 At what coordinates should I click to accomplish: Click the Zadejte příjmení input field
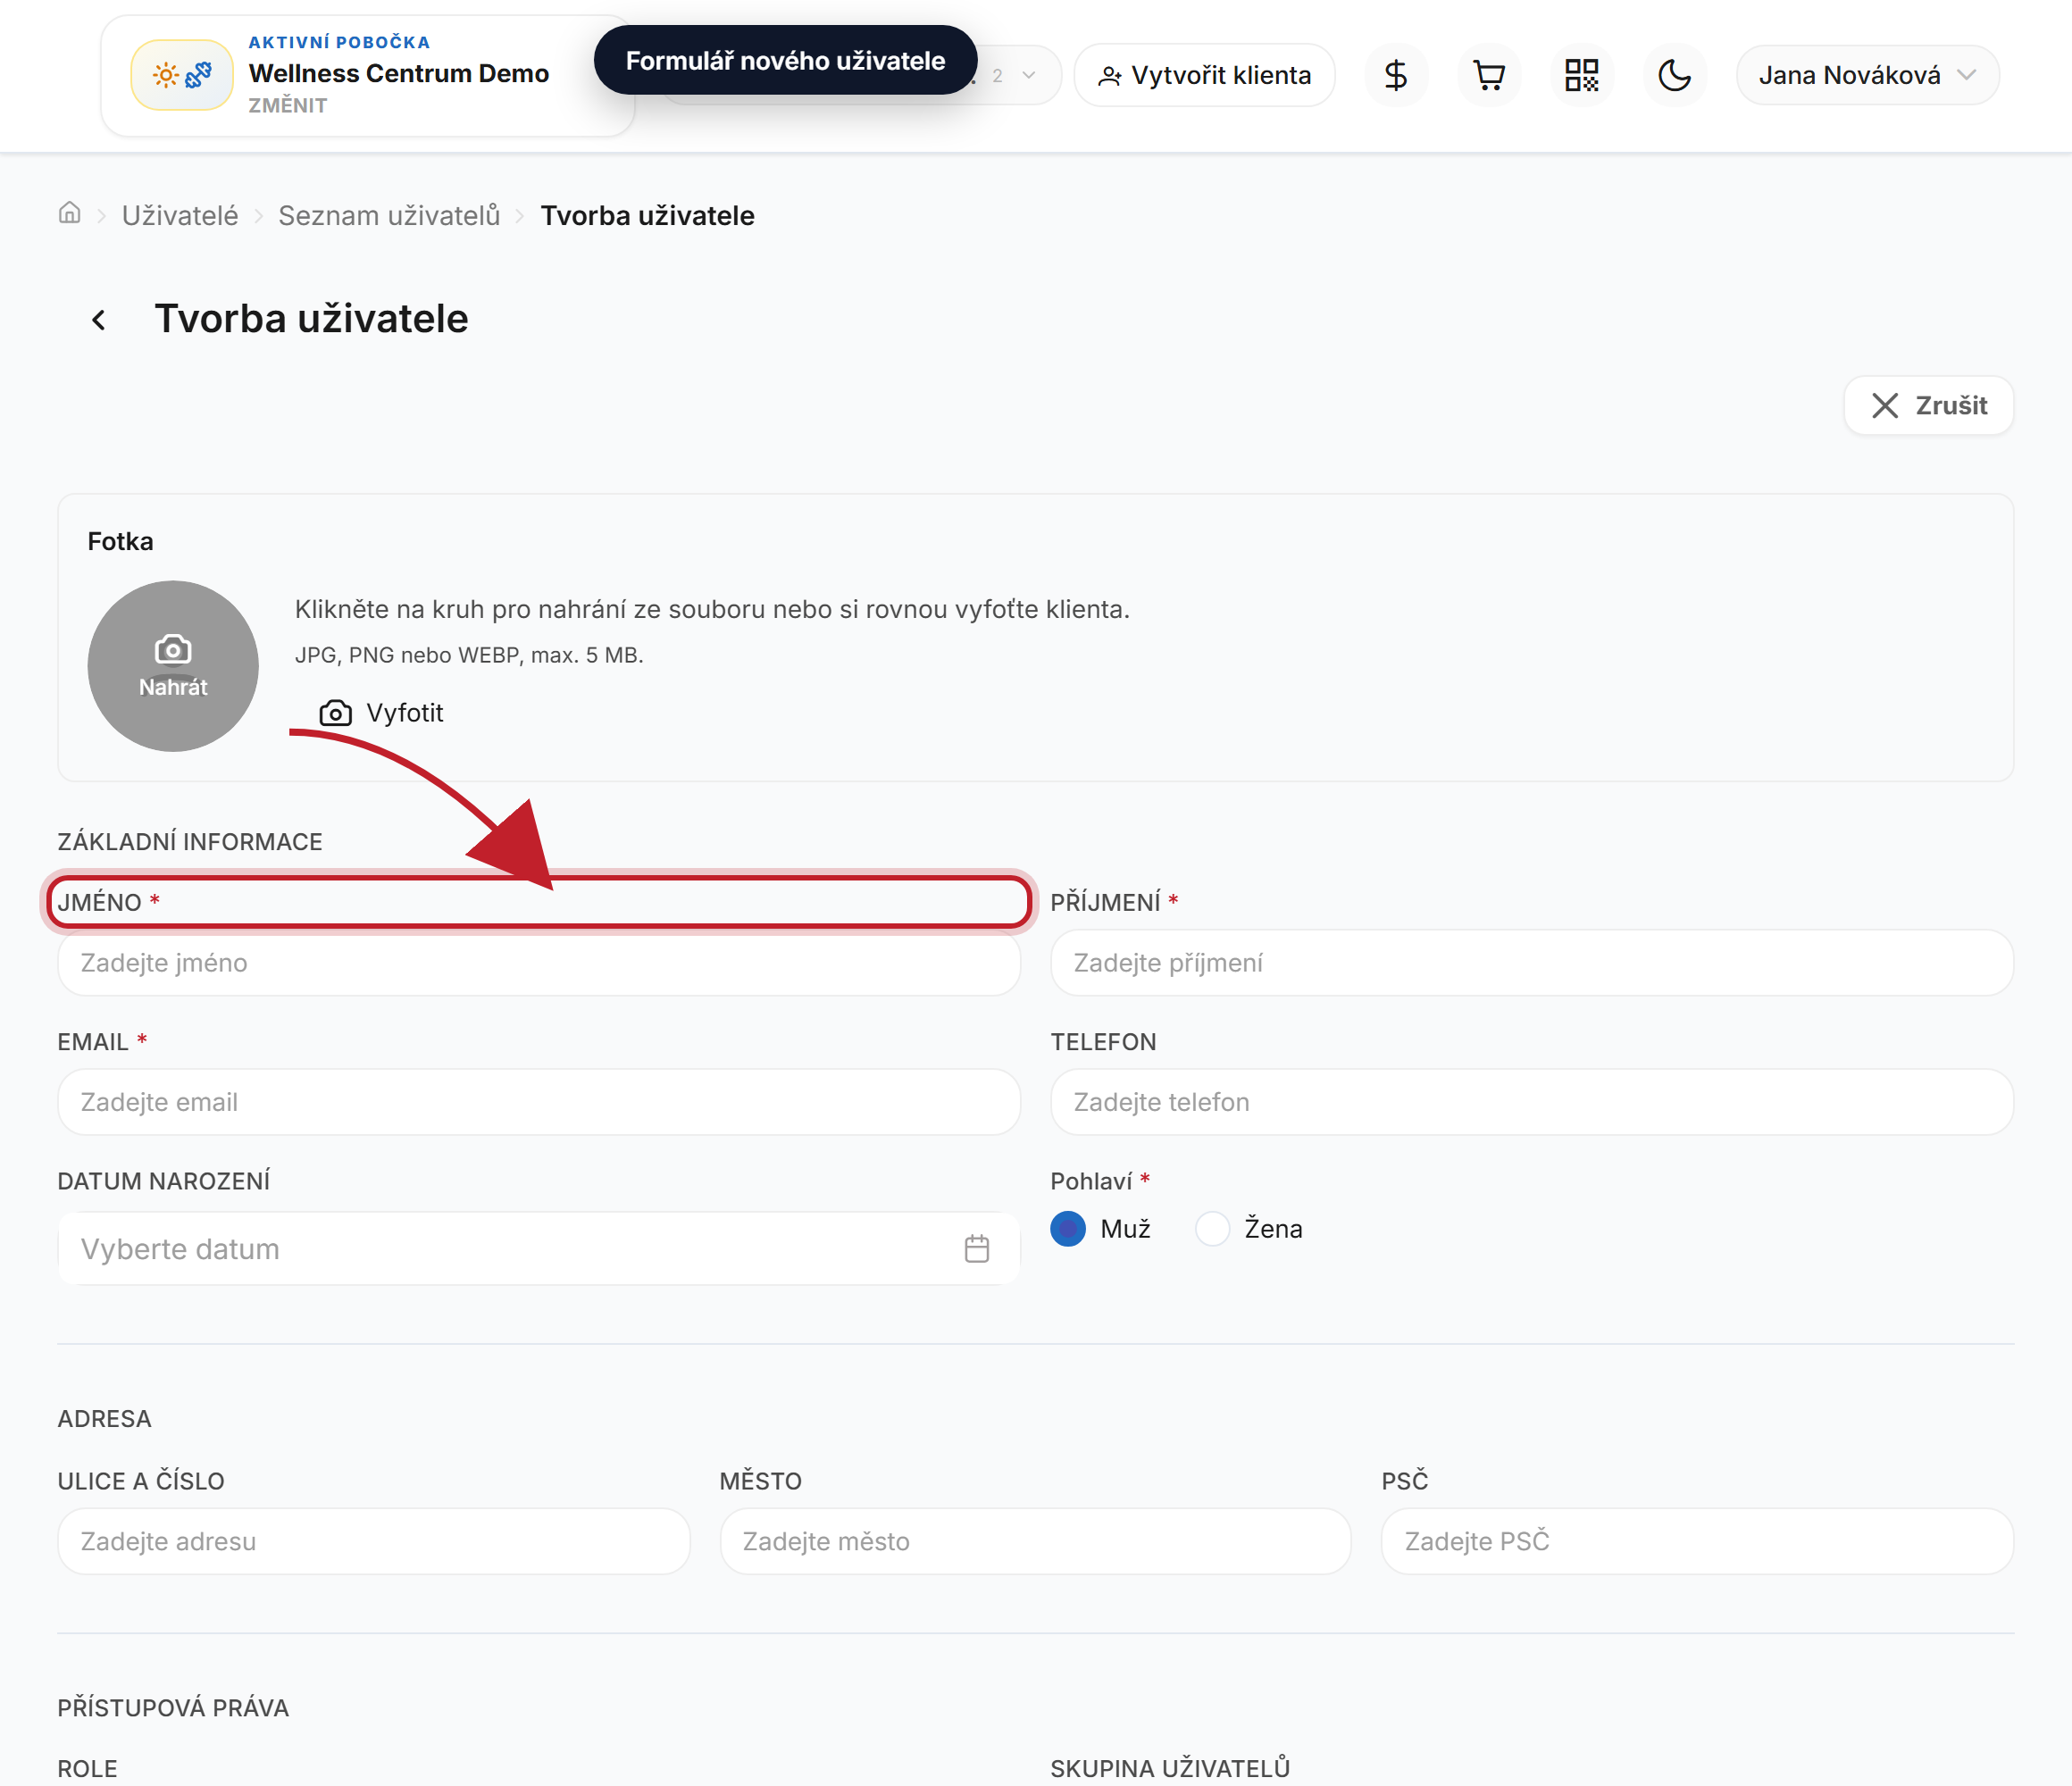1531,962
